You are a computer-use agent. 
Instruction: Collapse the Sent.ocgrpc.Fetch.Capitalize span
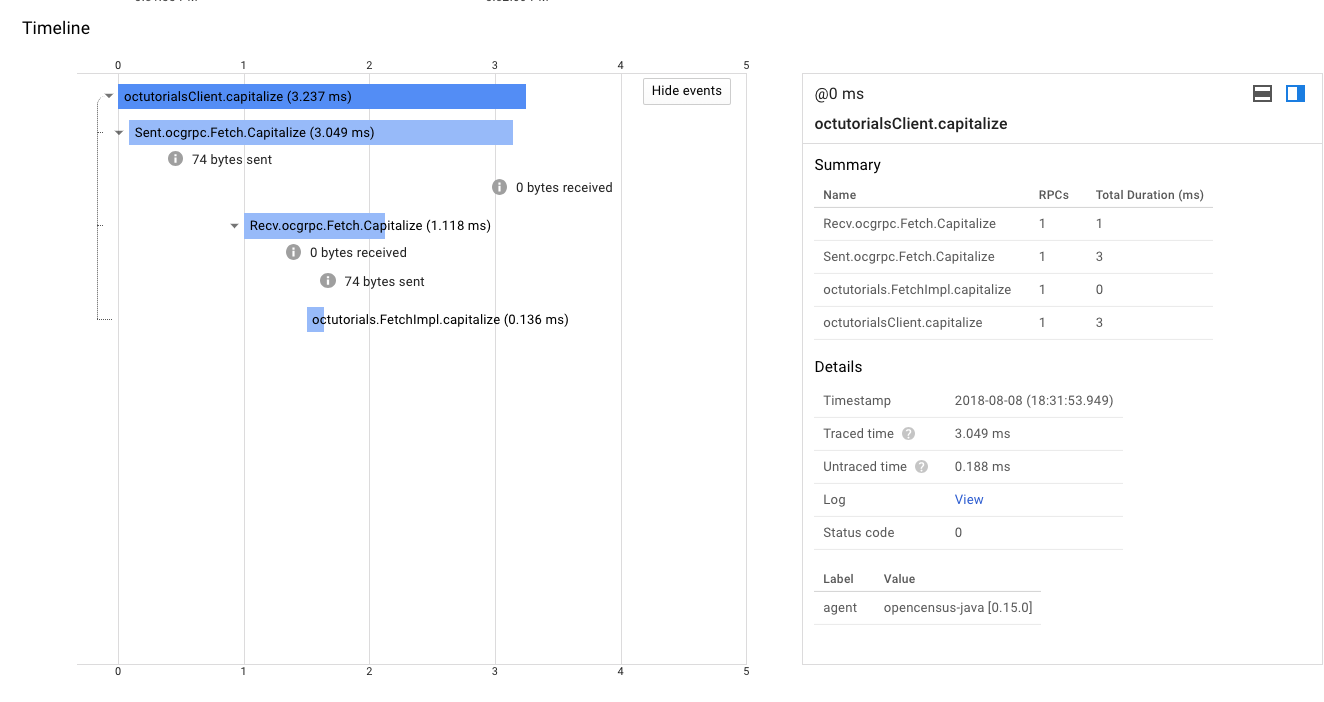(119, 133)
